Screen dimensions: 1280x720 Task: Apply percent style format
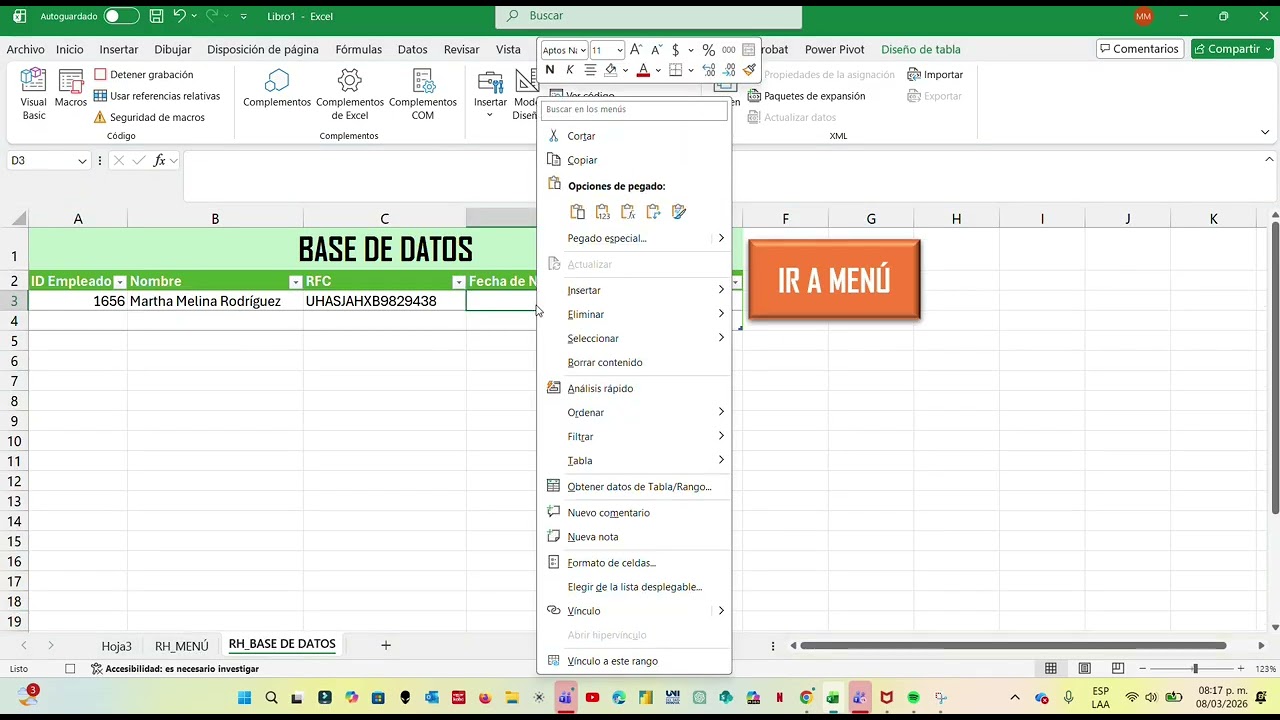[x=708, y=50]
